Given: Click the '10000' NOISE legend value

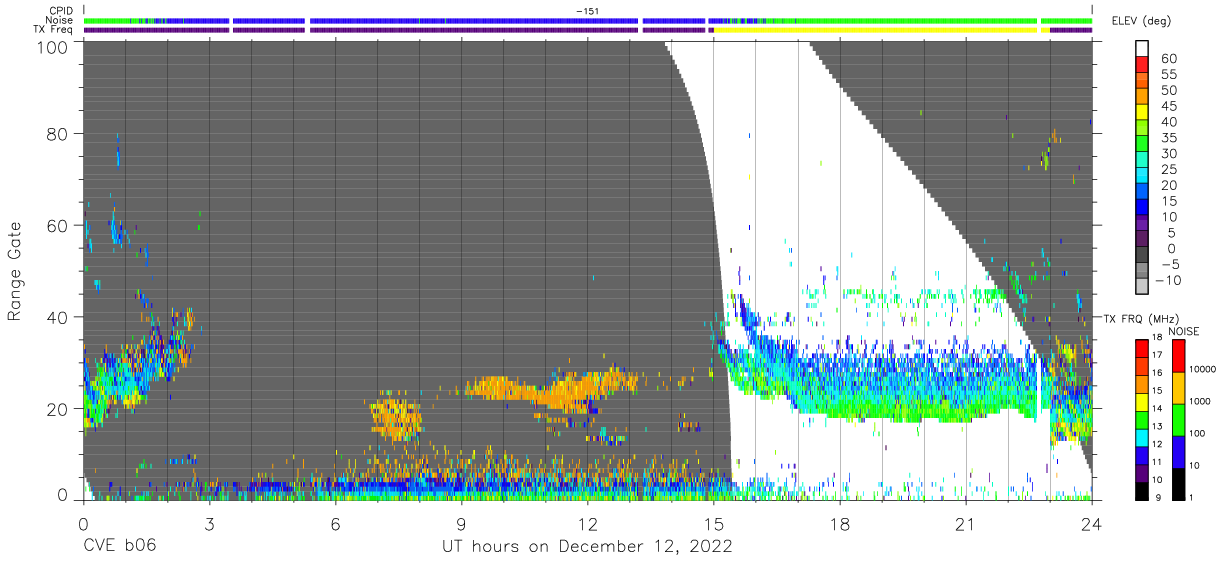Looking at the screenshot, I should click(x=1204, y=368).
